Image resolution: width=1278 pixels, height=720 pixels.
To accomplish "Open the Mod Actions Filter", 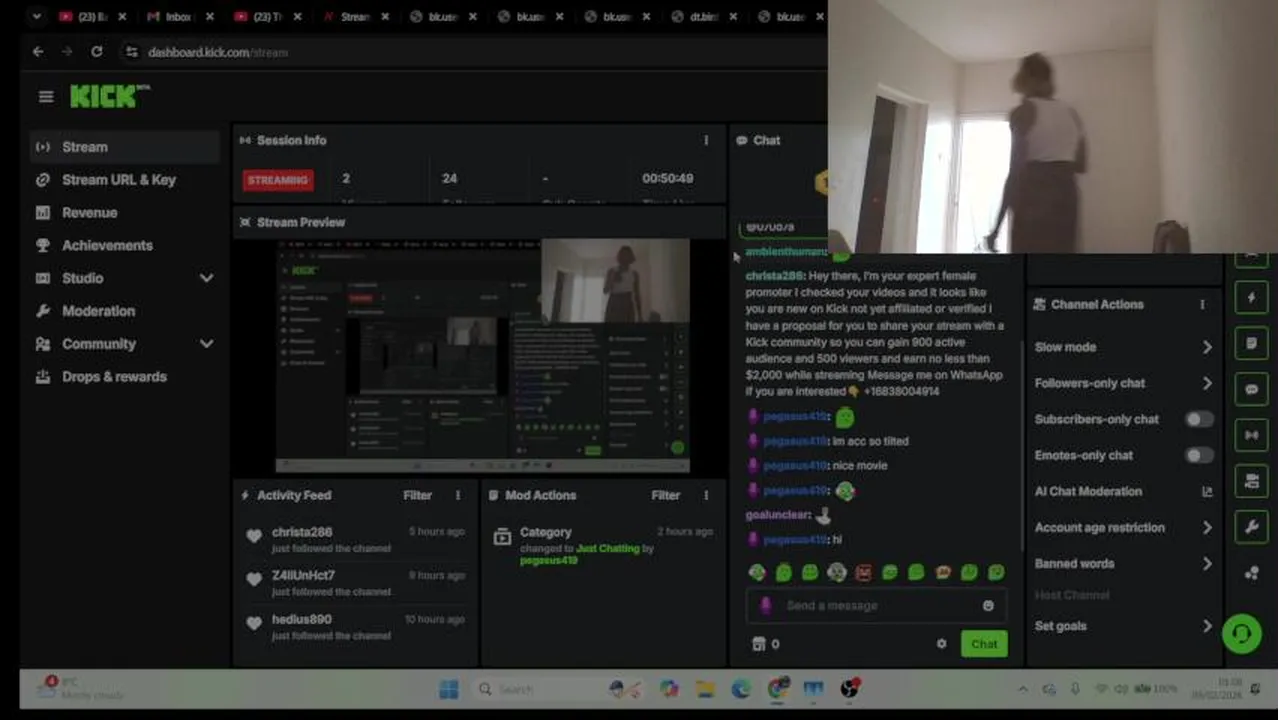I will (666, 495).
